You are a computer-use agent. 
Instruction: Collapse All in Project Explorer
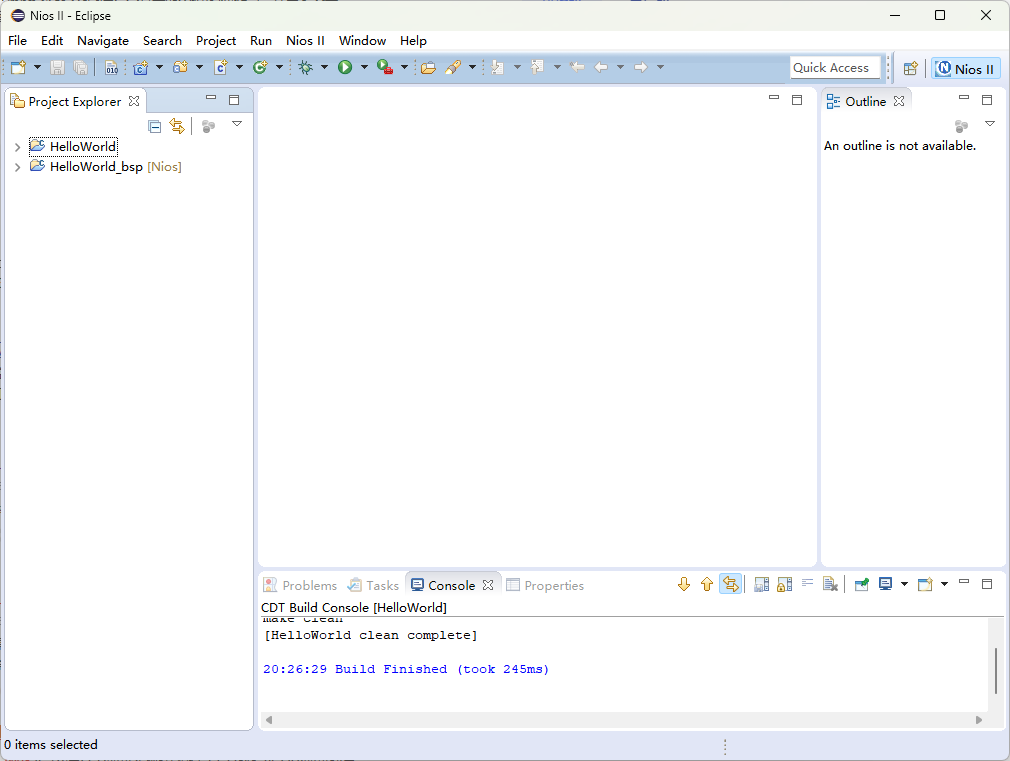coord(155,126)
